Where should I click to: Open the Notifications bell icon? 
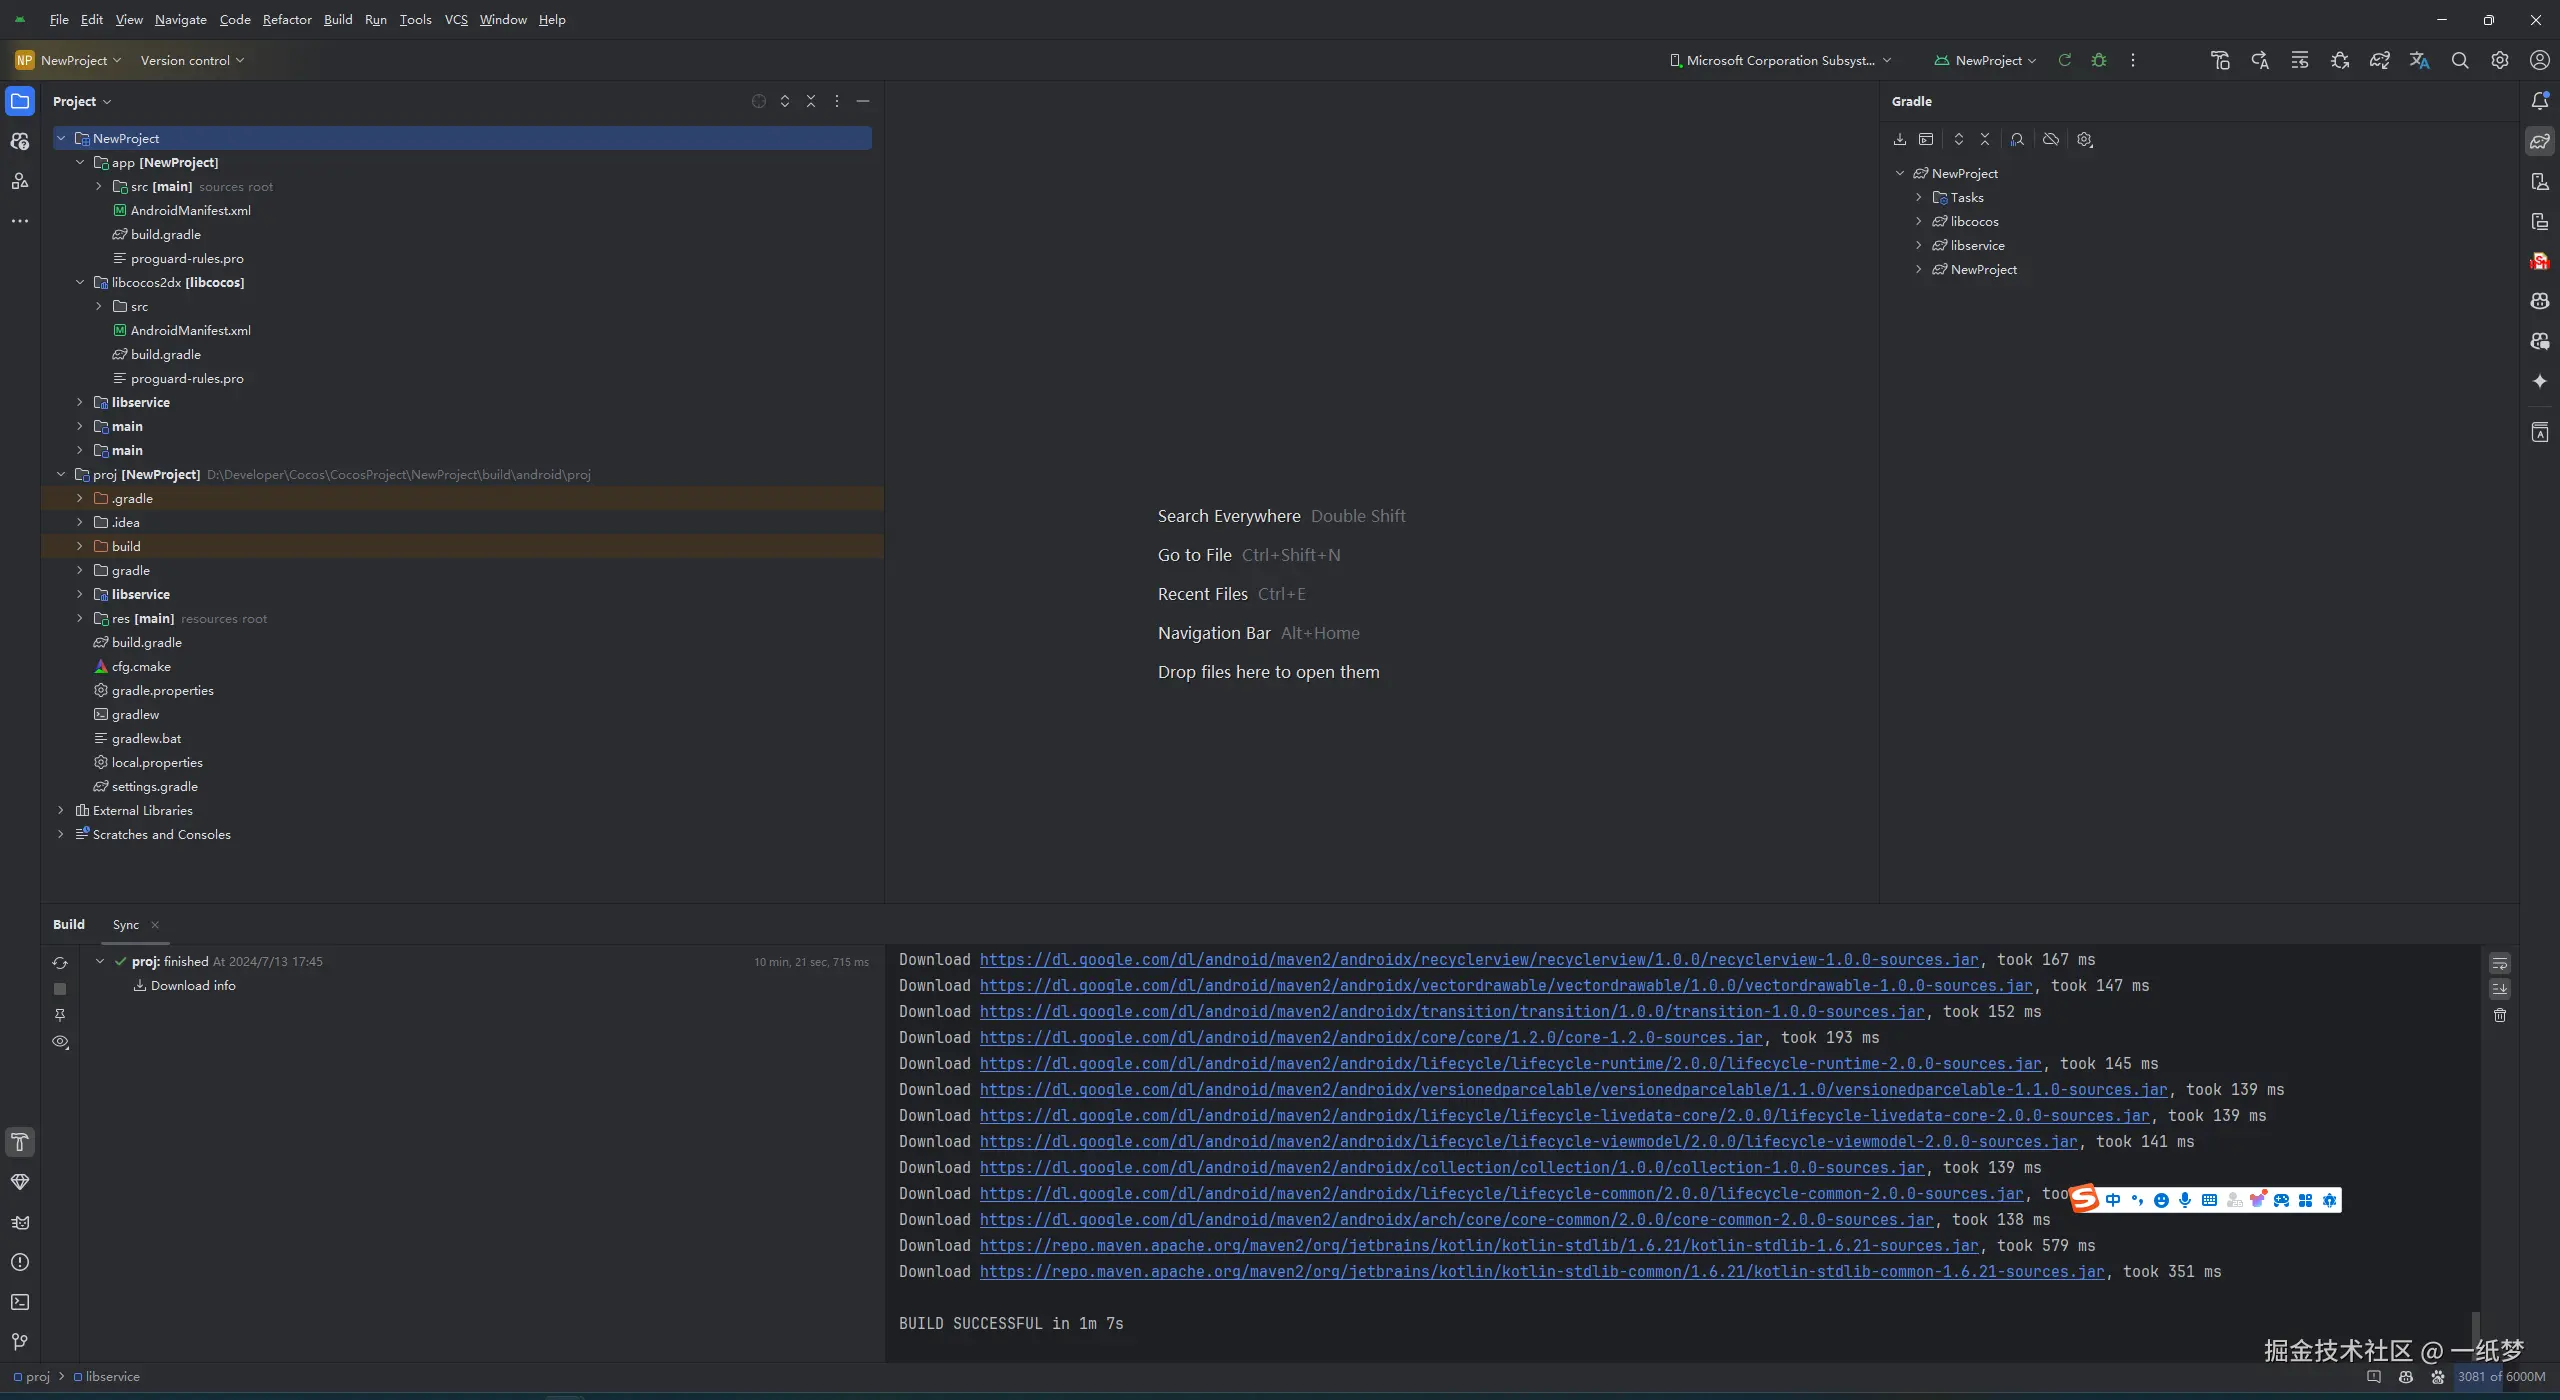(2540, 101)
